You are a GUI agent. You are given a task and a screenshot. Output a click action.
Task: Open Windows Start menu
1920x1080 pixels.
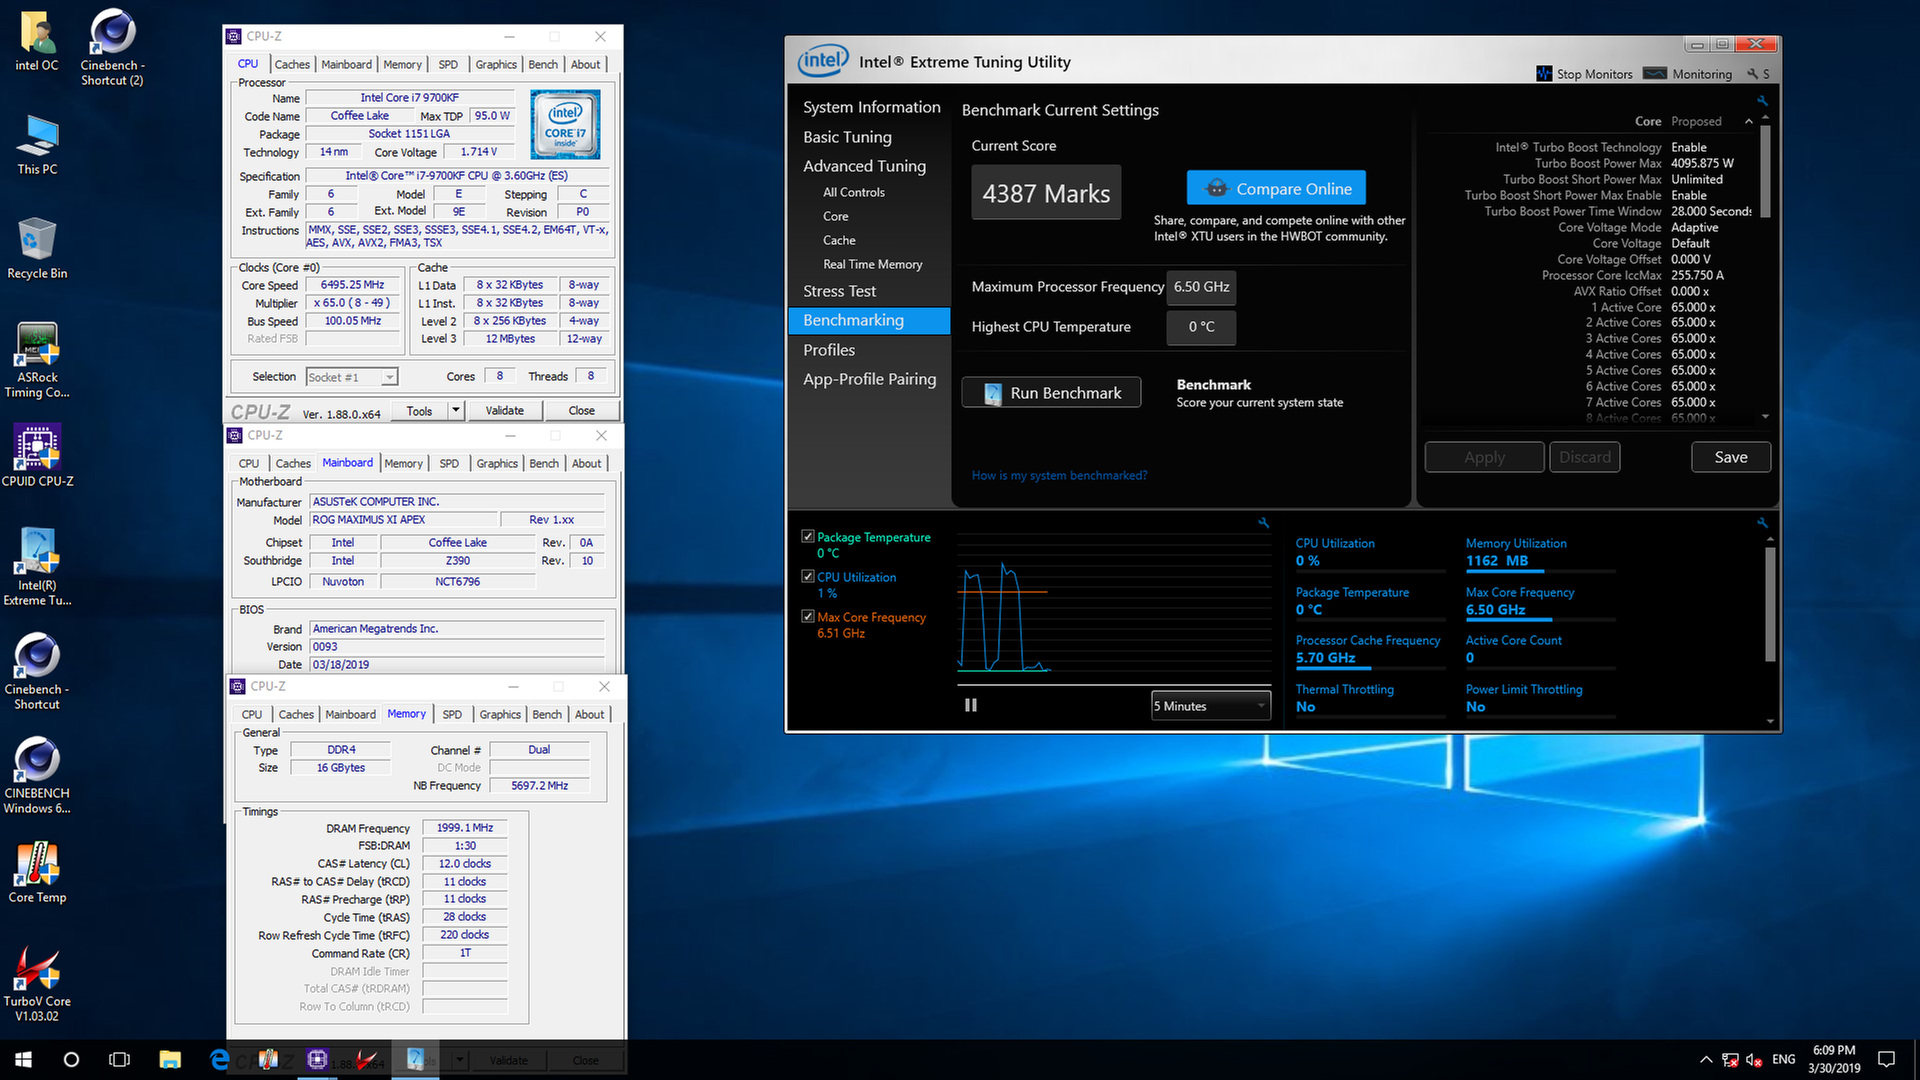point(23,1060)
